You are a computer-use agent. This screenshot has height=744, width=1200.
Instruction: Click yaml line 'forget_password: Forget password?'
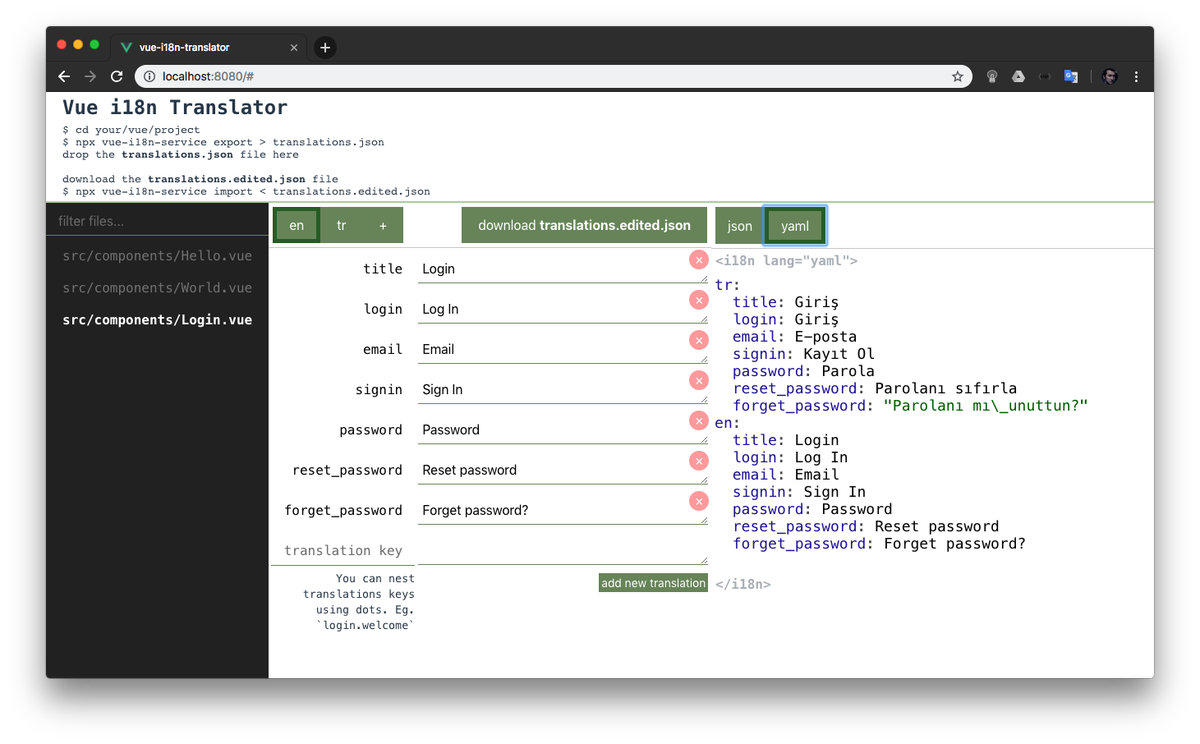coord(879,544)
